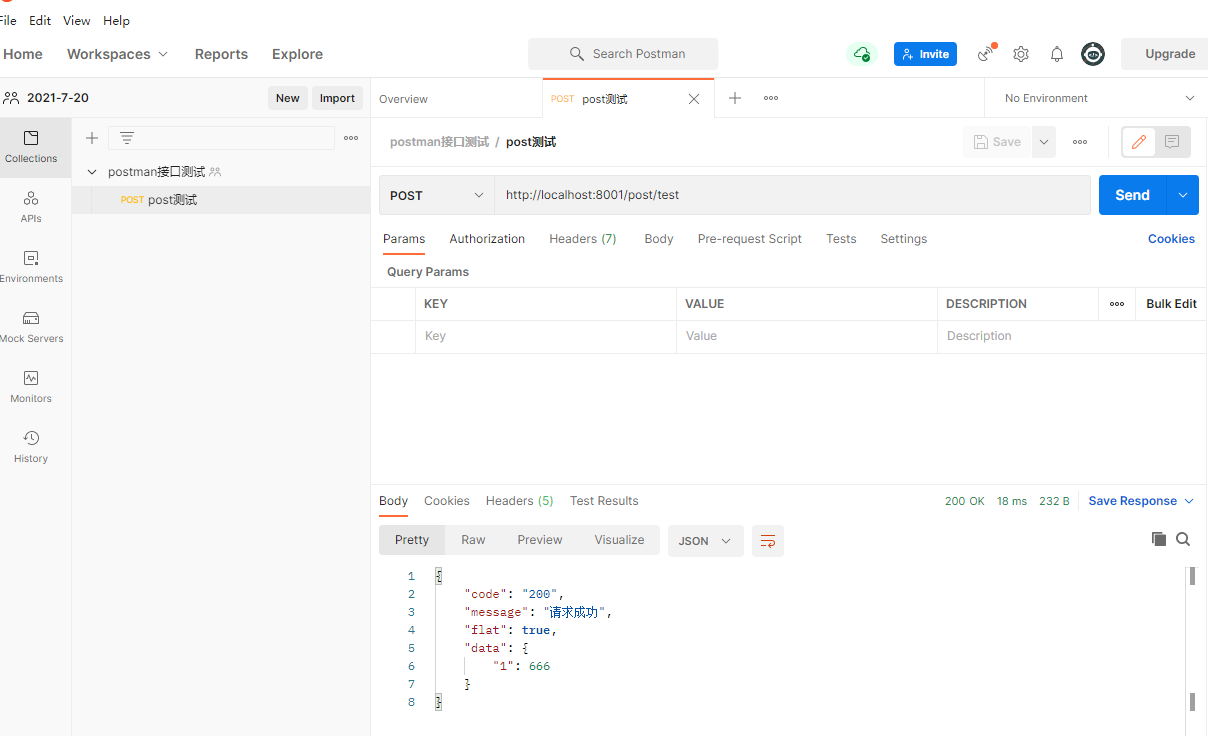Image resolution: width=1208 pixels, height=736 pixels.
Task: Open the History sidebar panel
Action: 31,447
